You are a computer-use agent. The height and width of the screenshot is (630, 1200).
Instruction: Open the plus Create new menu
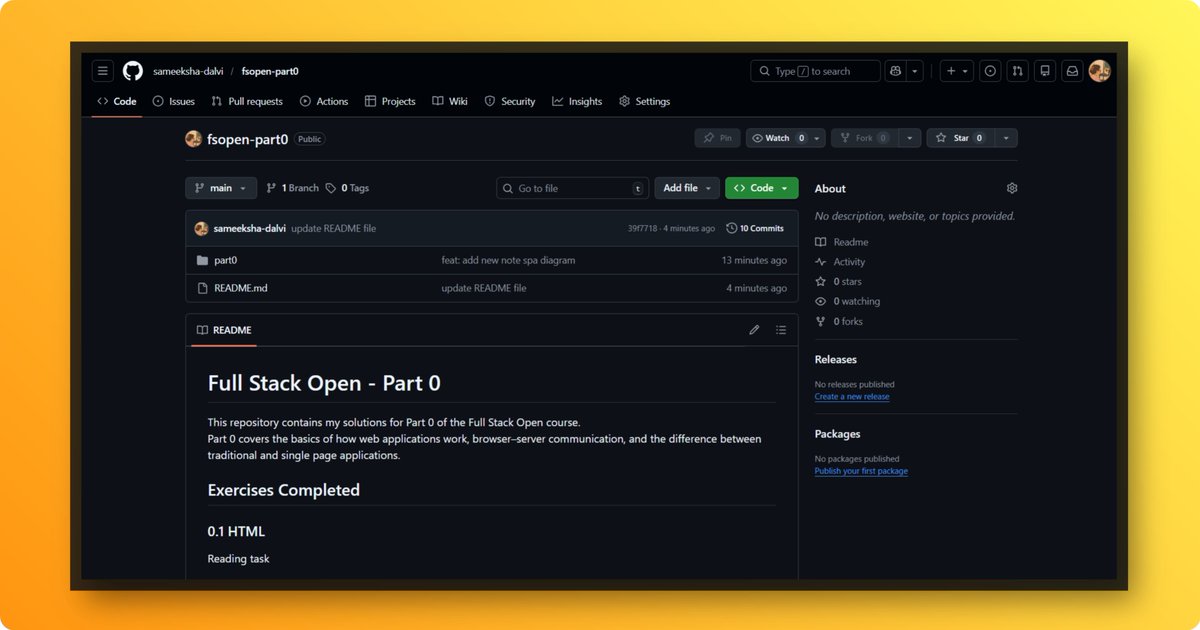(x=957, y=71)
